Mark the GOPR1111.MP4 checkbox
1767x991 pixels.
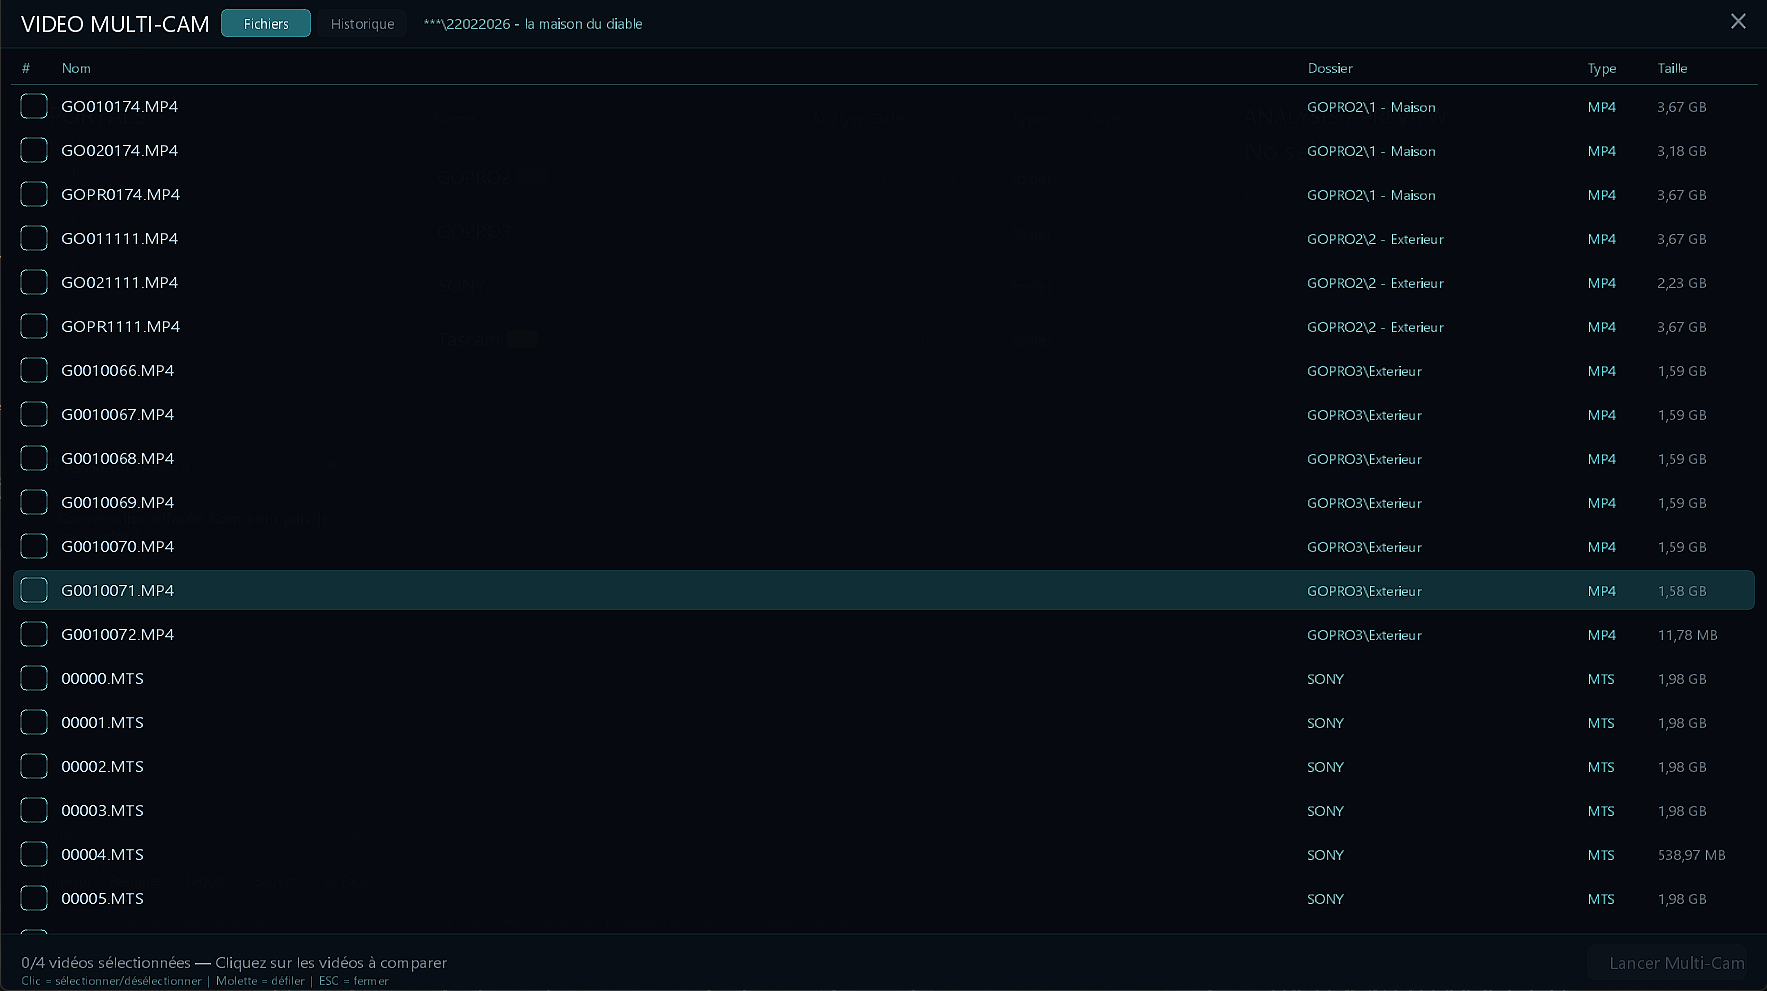[34, 327]
